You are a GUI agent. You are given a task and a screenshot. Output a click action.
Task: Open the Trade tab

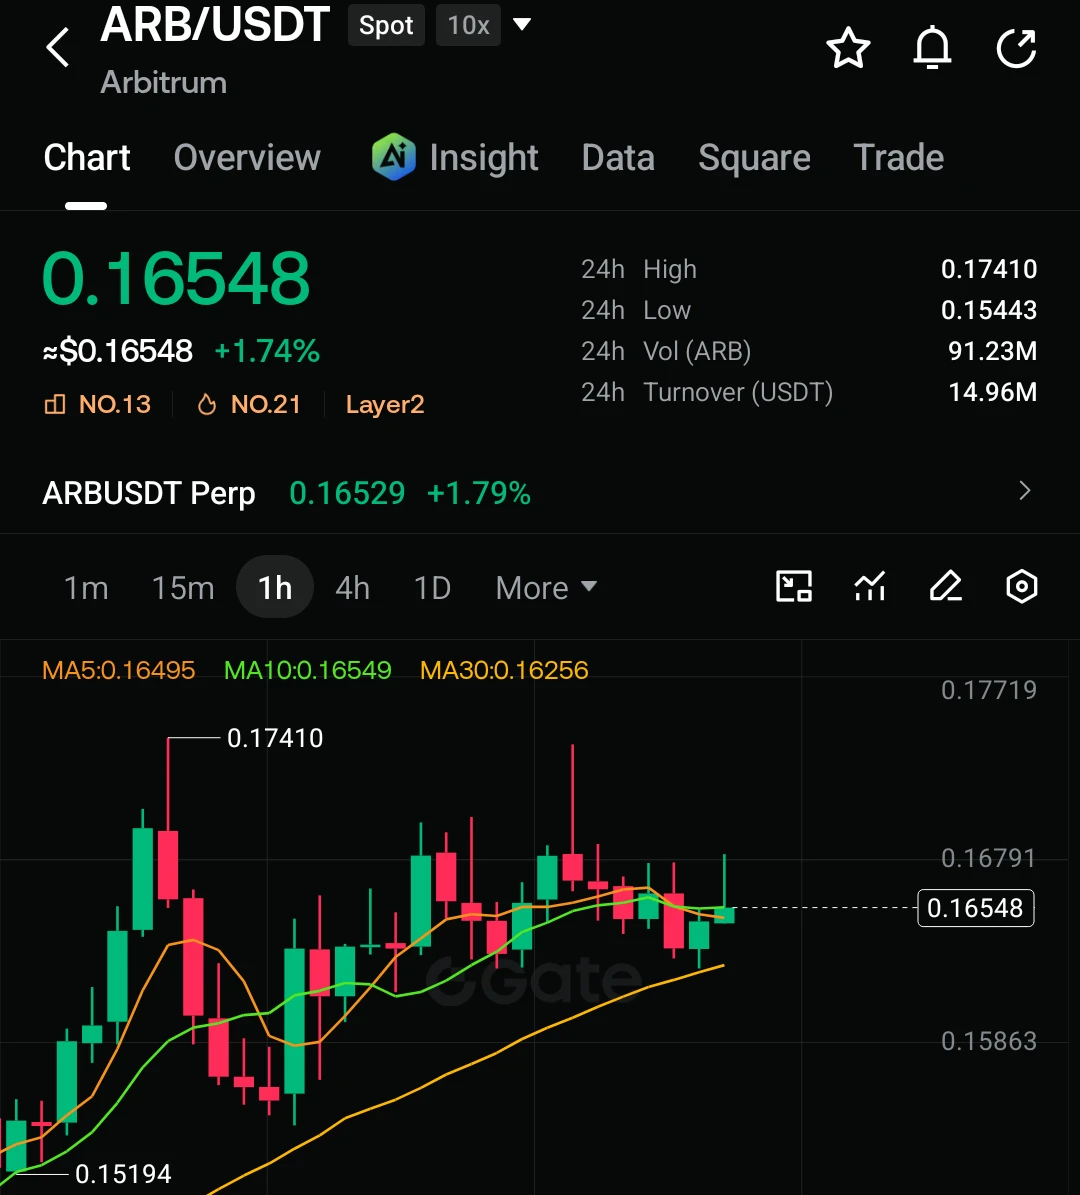pos(899,158)
